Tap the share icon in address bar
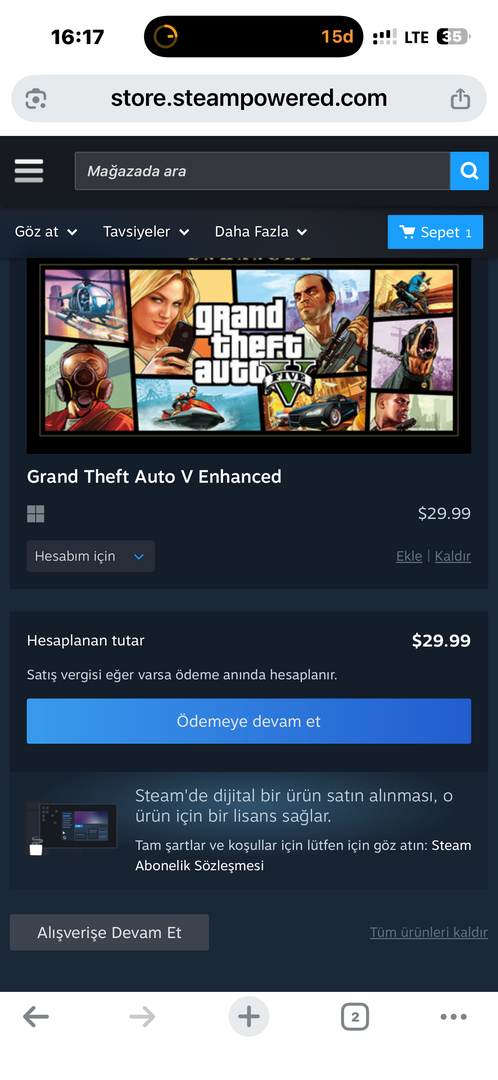498x1080 pixels. tap(460, 99)
